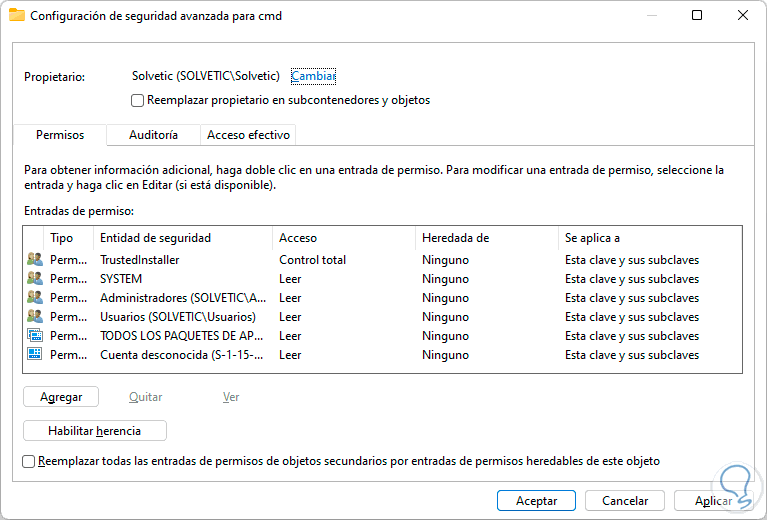Confirm with the Aceptar button
767x520 pixels.
(x=536, y=500)
